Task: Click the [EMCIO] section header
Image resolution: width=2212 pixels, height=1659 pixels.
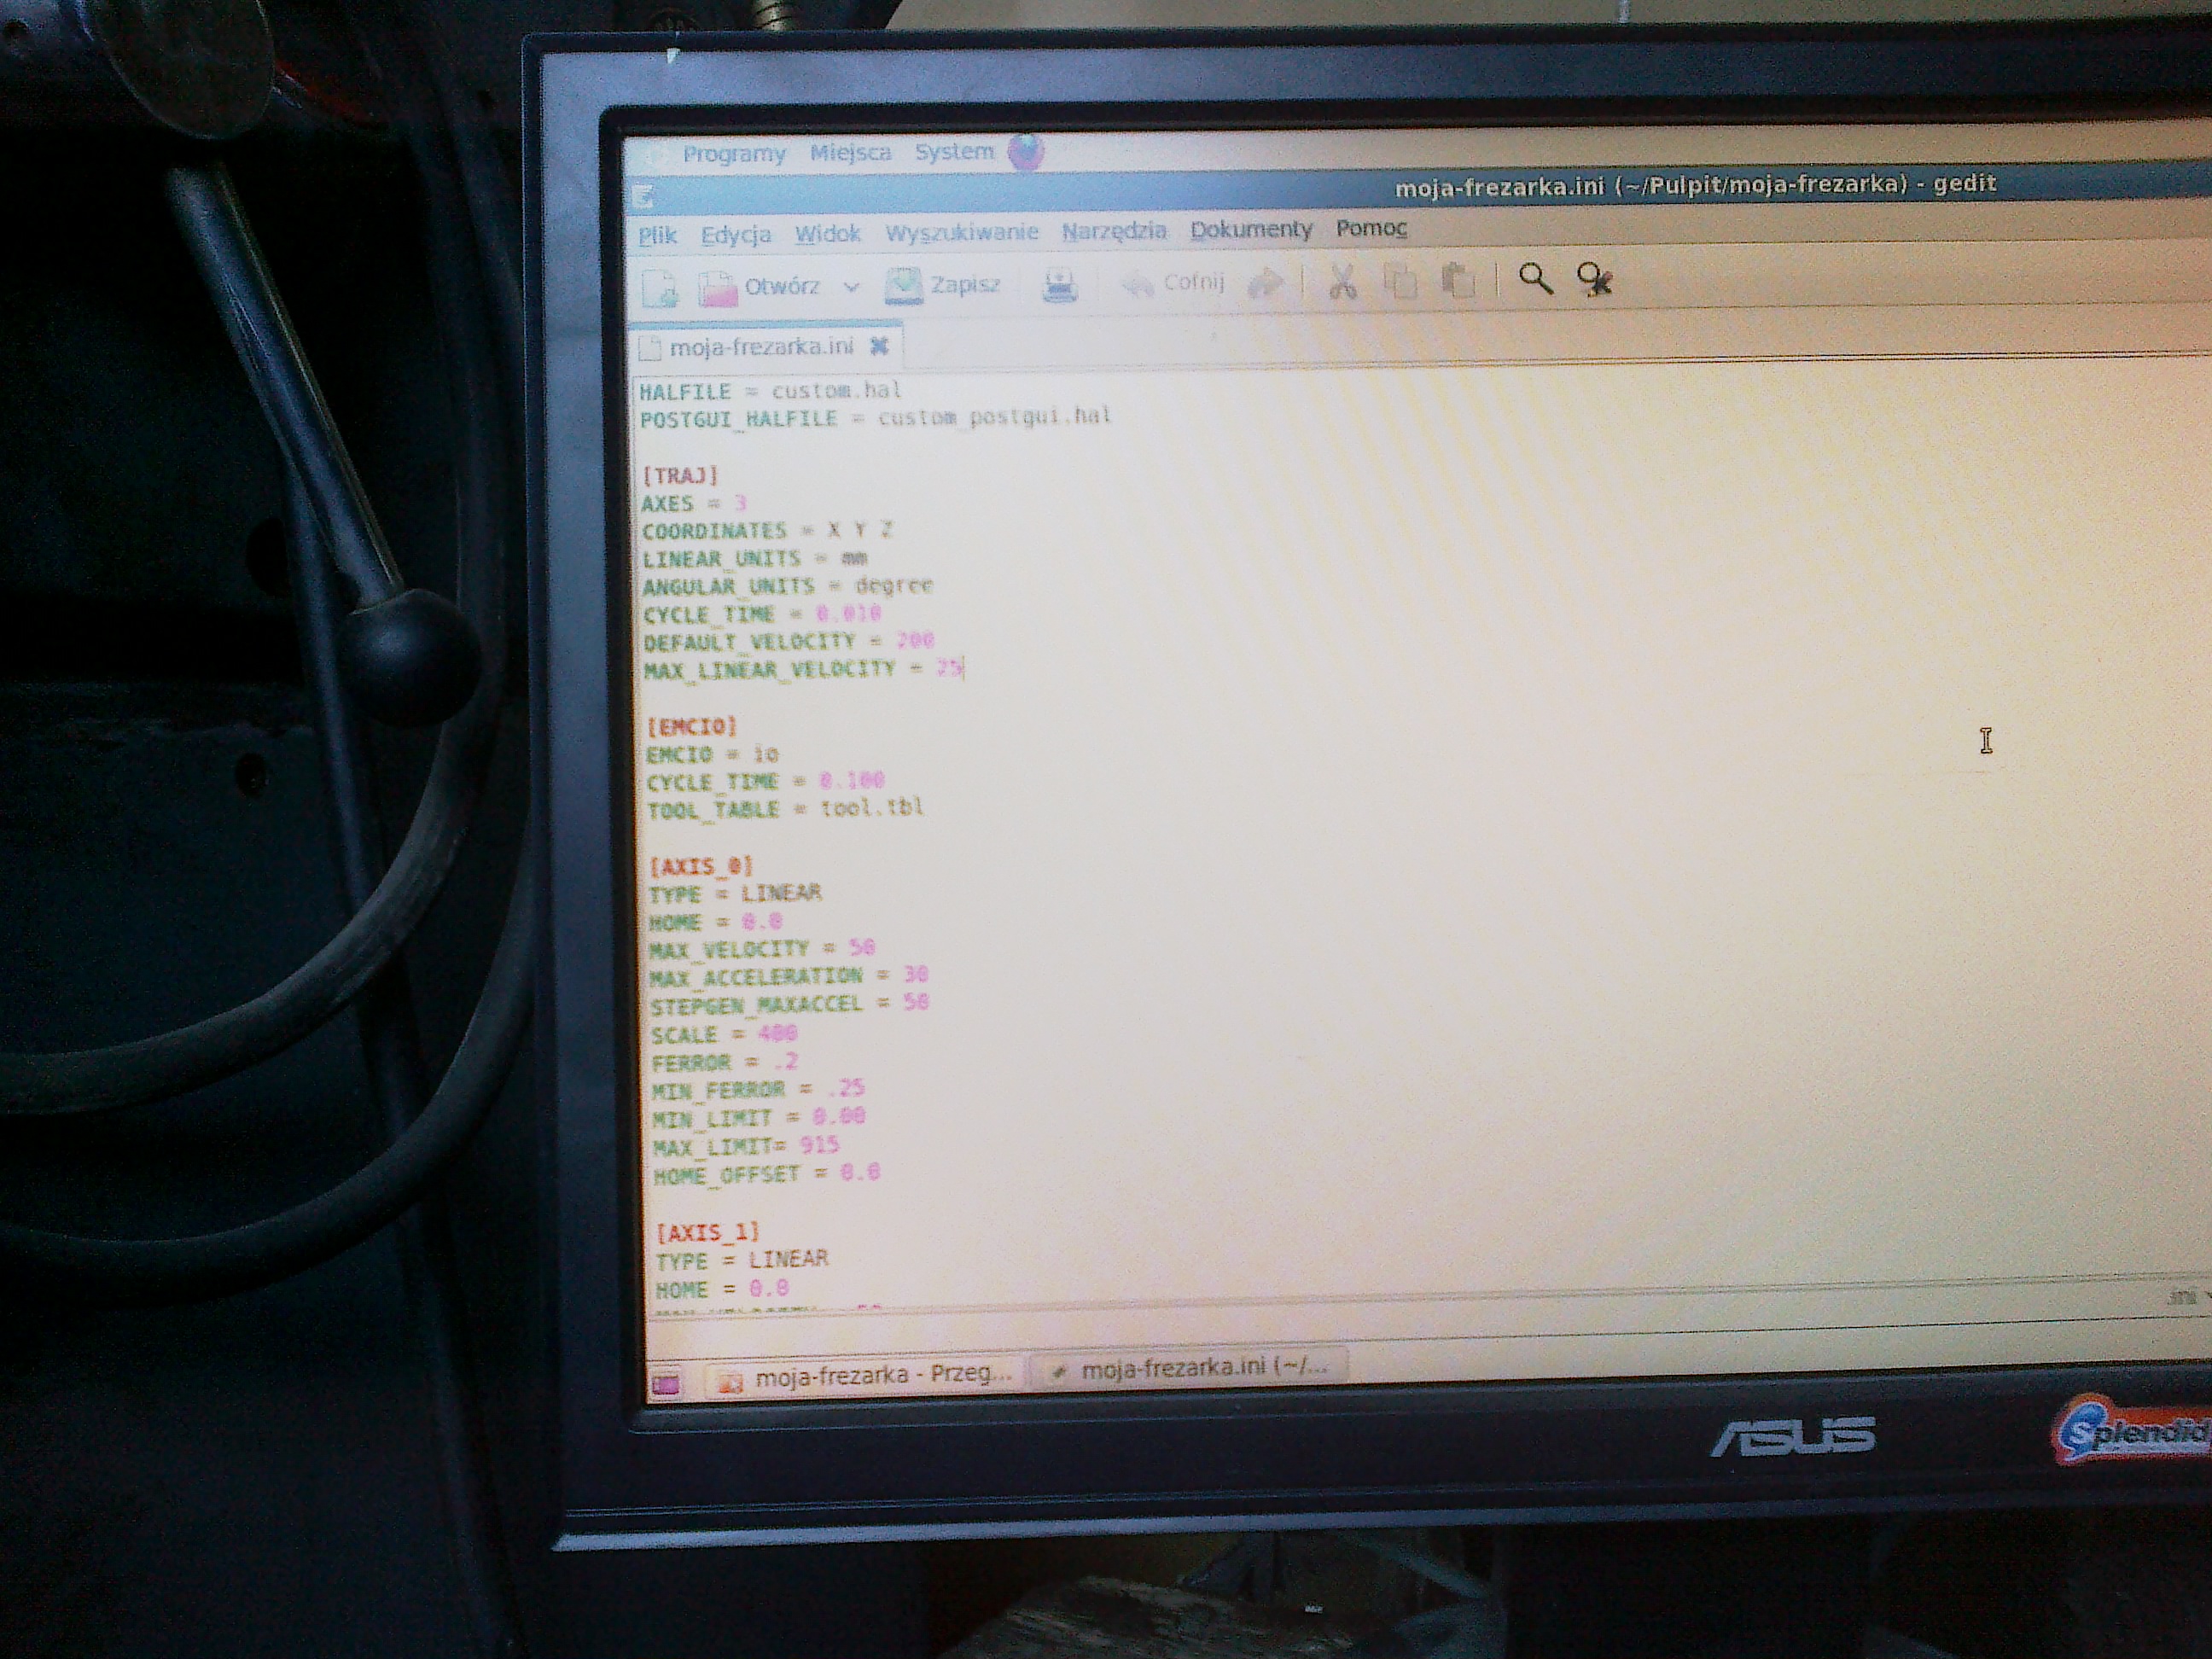Action: (x=691, y=725)
